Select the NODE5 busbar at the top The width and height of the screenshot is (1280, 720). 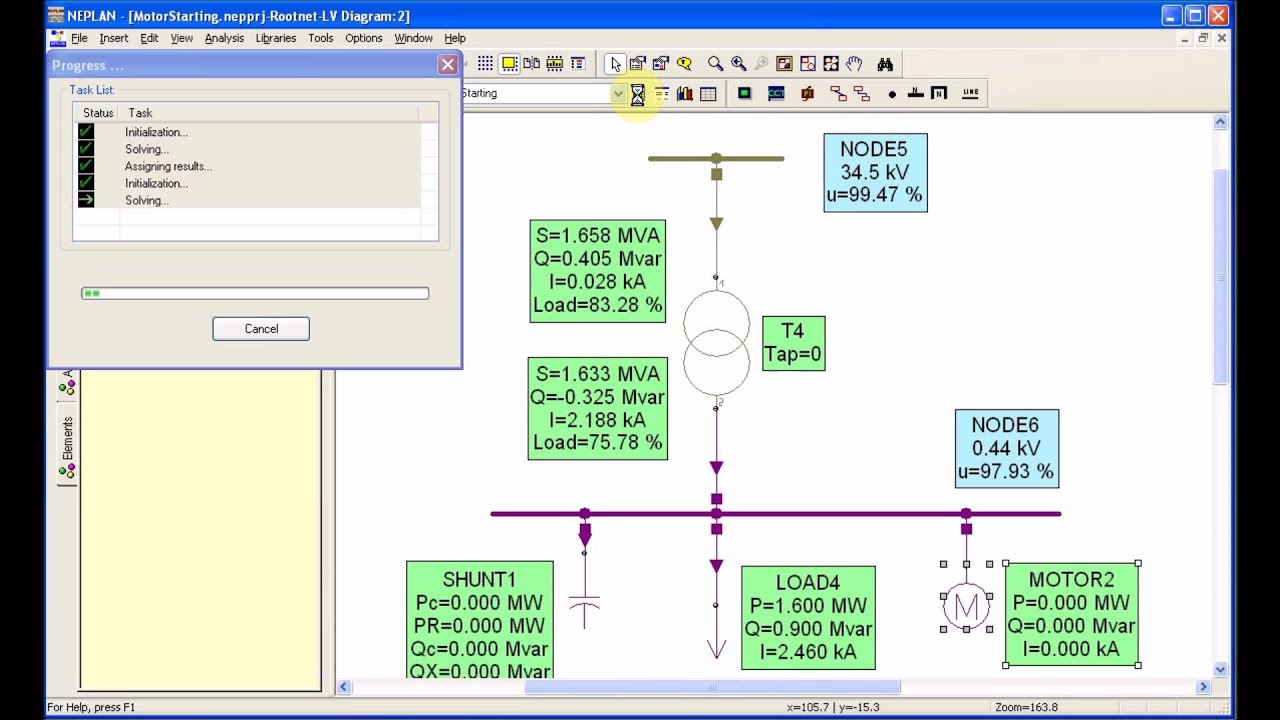tap(716, 158)
